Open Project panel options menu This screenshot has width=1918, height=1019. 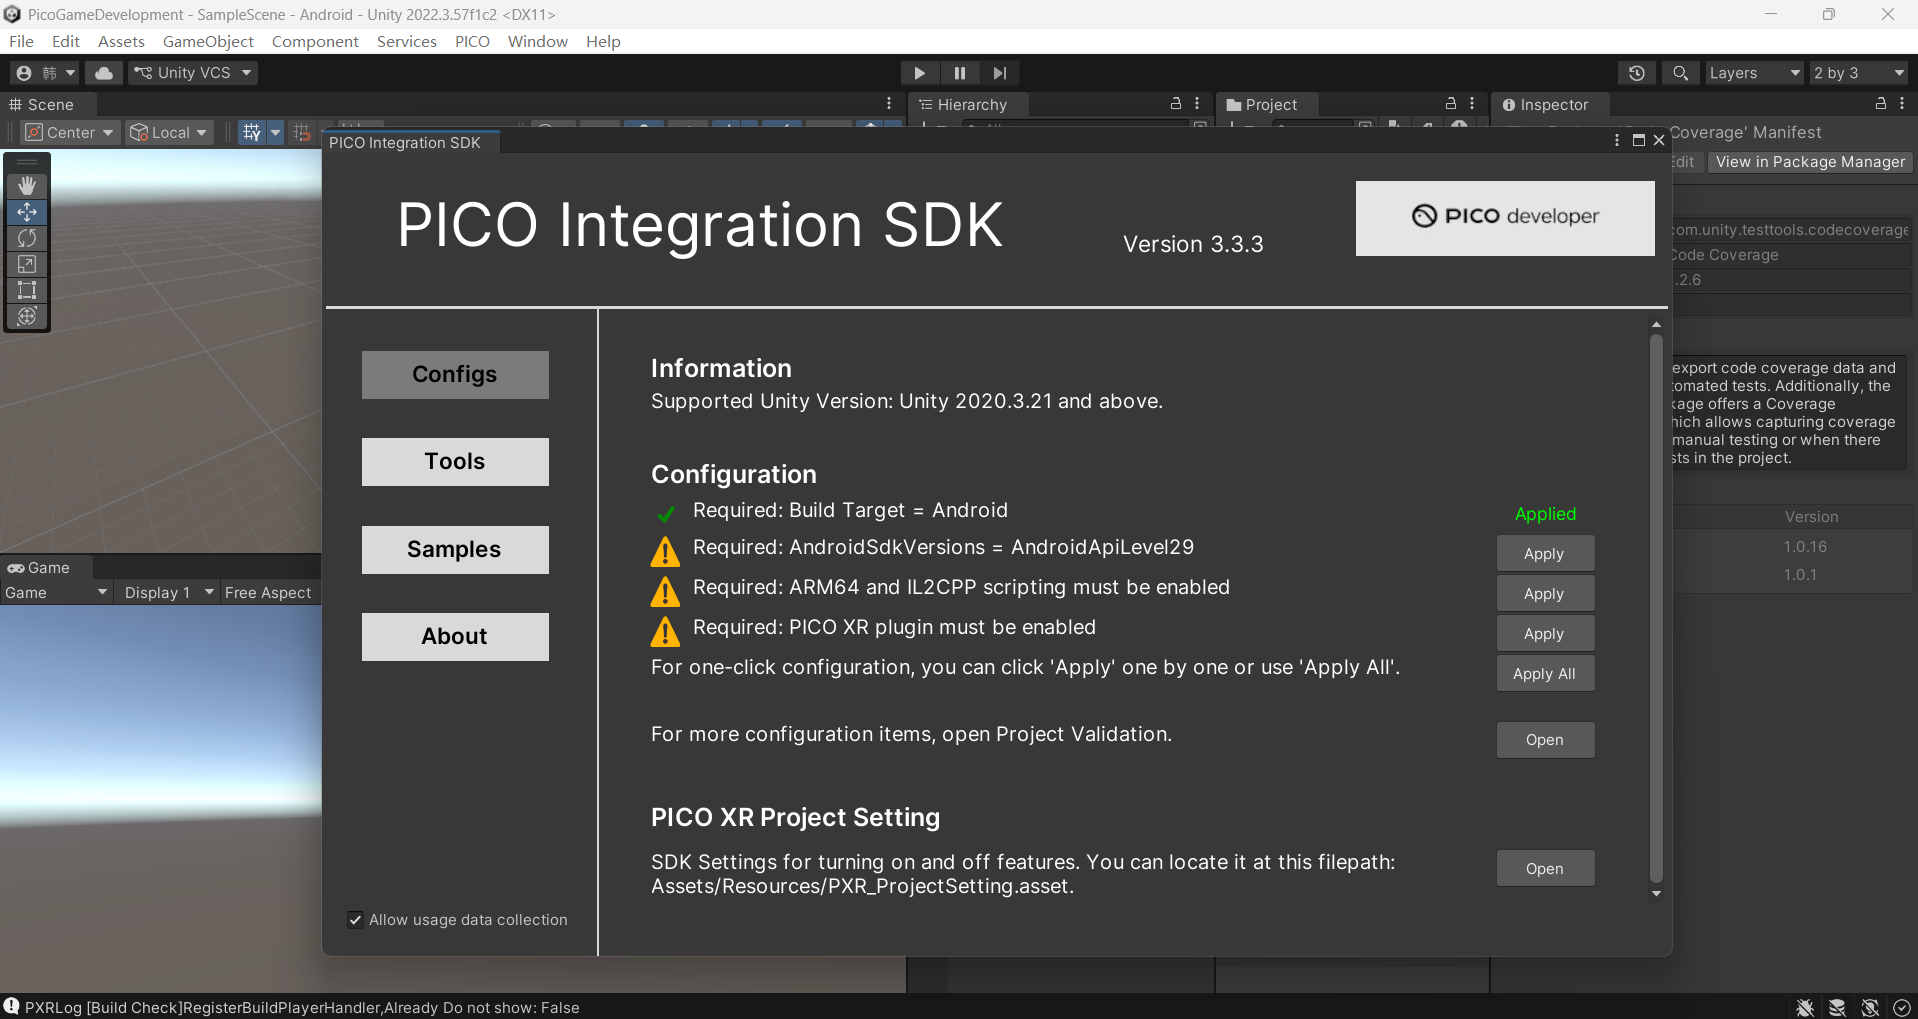point(1472,104)
